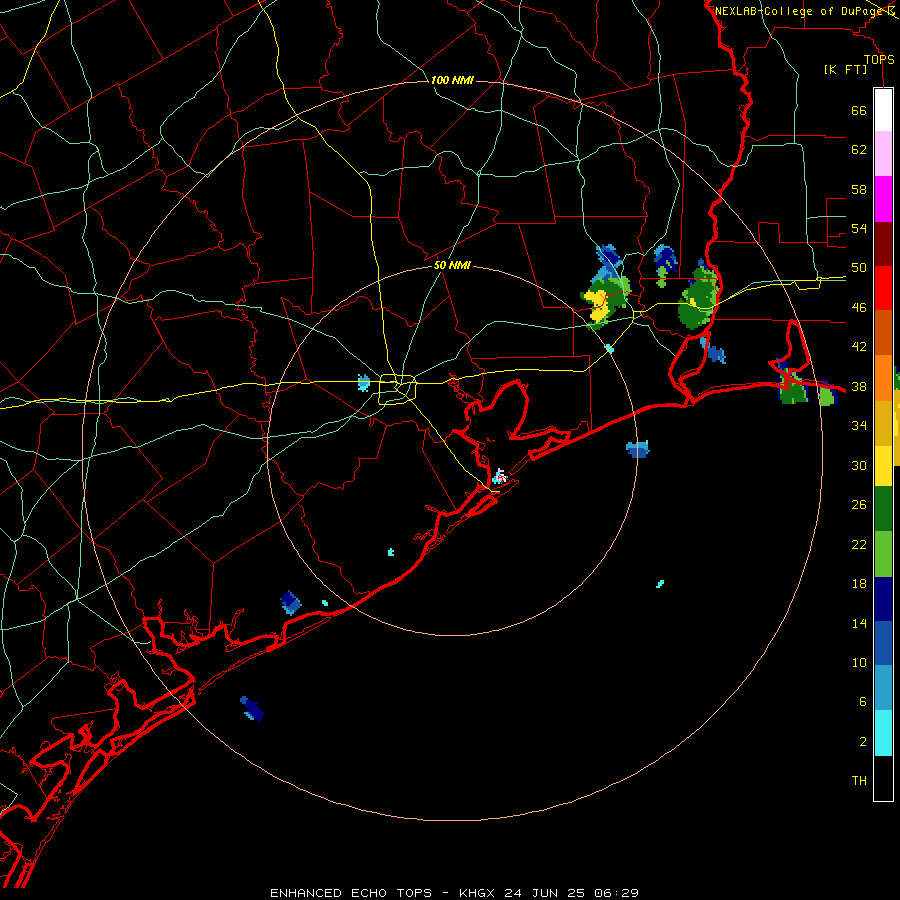Click the legend value 66
900x900 pixels.
[x=859, y=111]
